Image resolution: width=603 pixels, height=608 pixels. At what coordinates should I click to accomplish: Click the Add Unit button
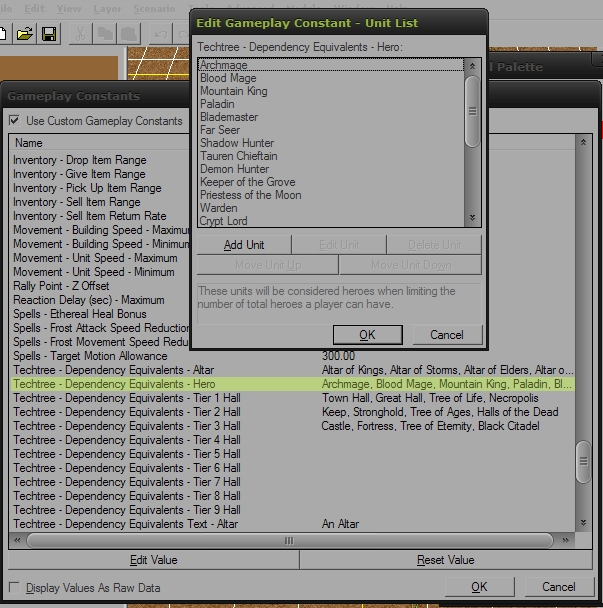(x=244, y=245)
